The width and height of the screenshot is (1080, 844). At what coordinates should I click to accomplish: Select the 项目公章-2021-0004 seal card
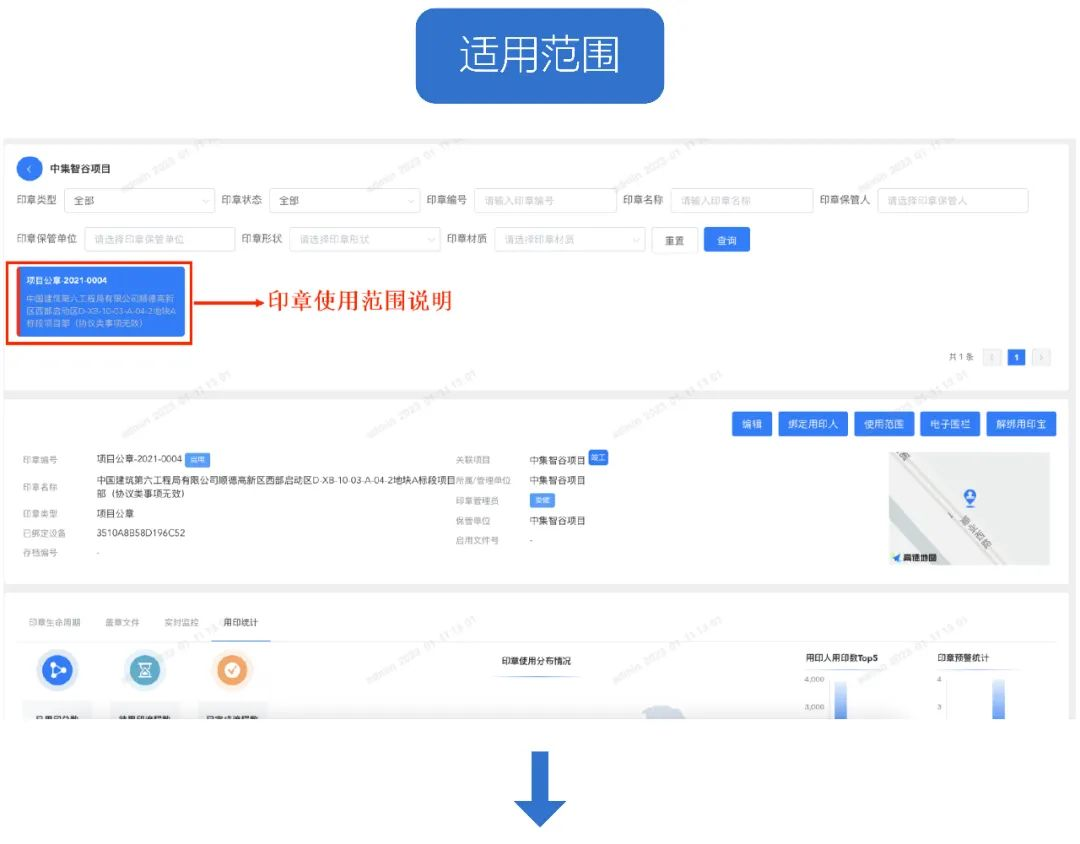click(x=101, y=302)
